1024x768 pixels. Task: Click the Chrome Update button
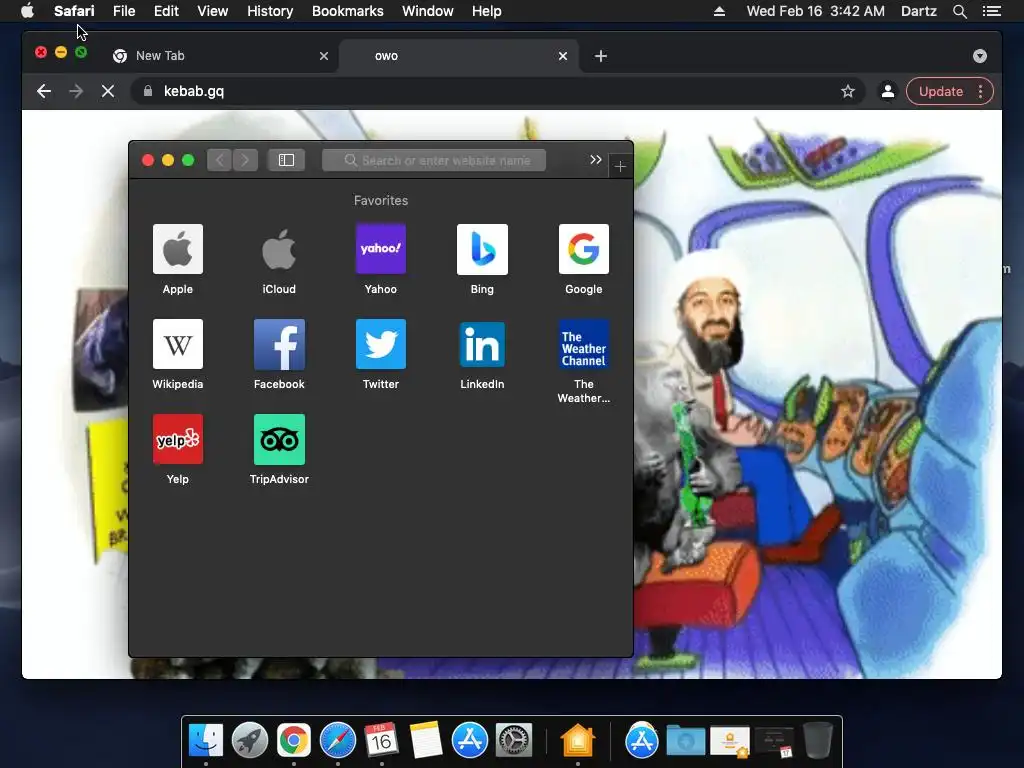pos(940,91)
